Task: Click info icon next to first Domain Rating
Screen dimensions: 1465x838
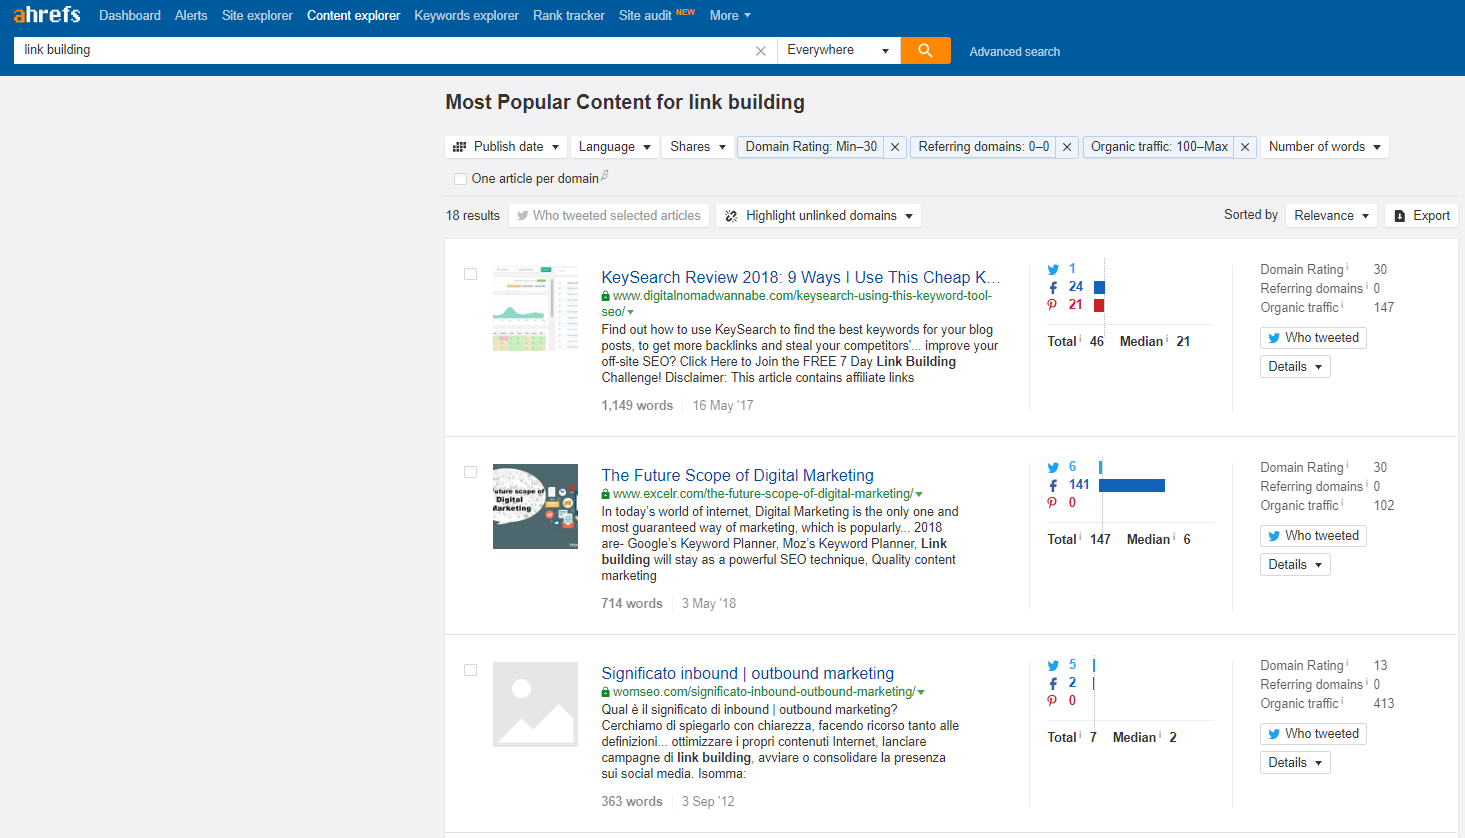Action: 1347,266
